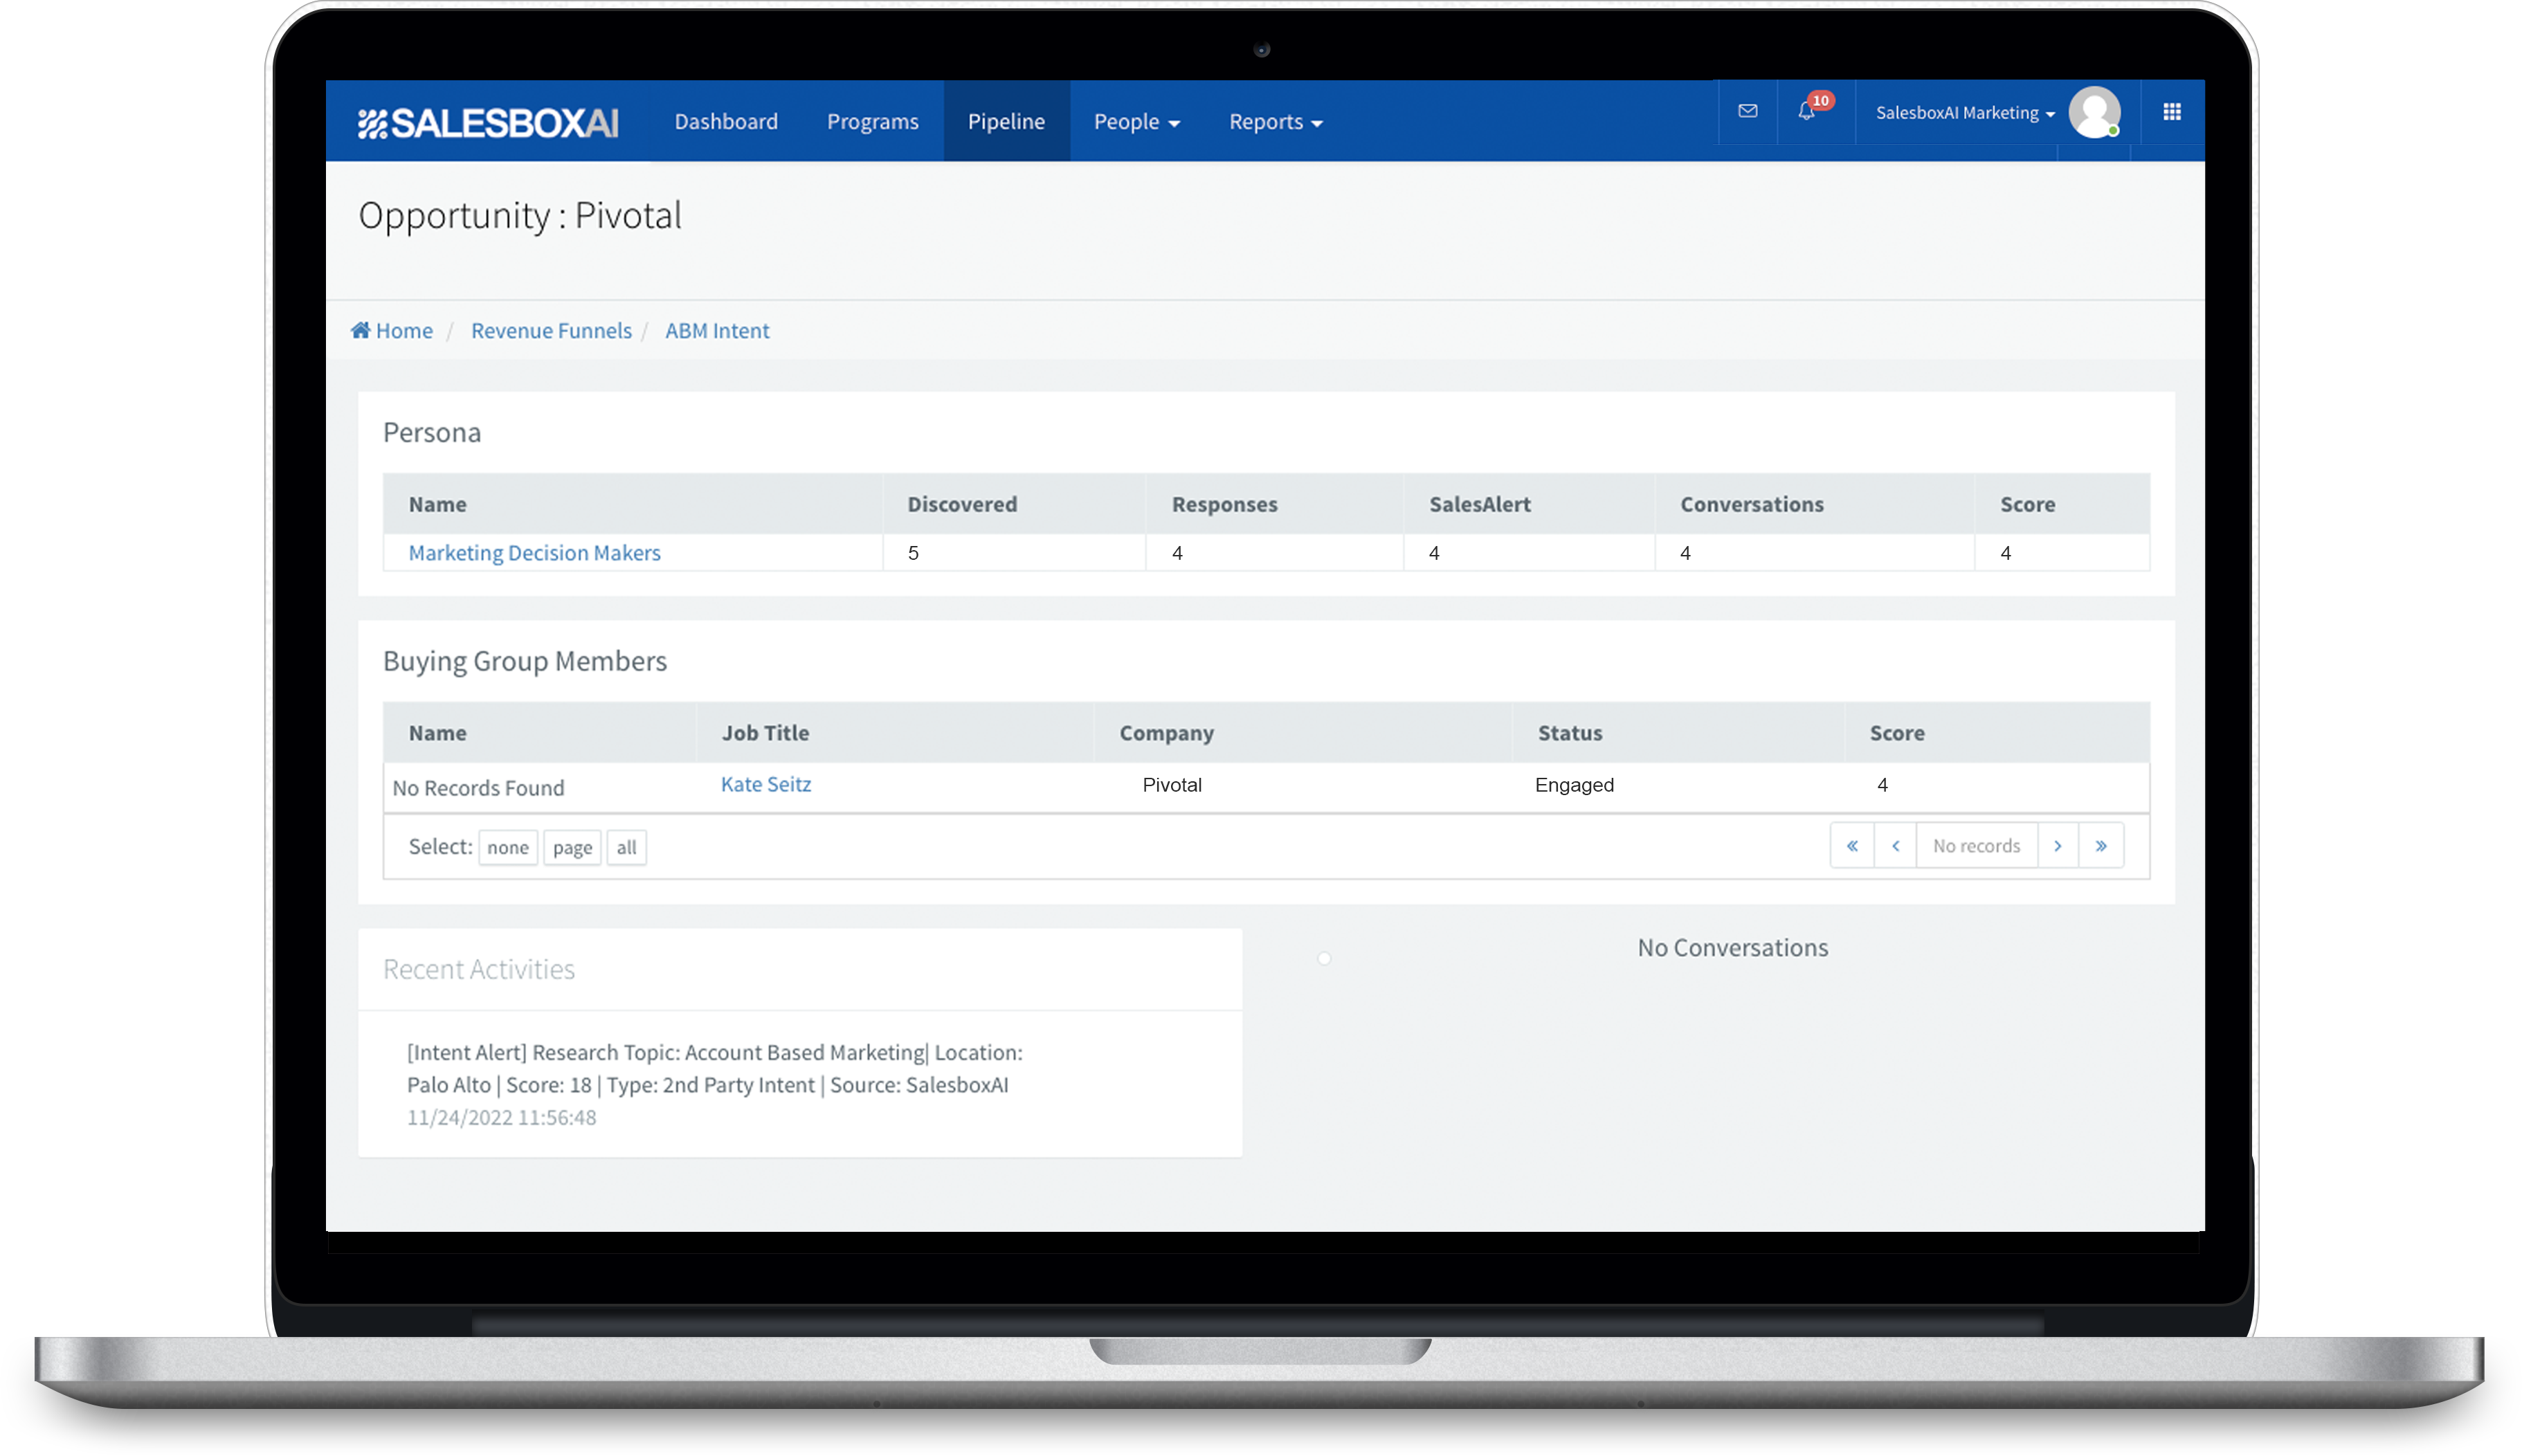Click the 'Engaged' status cell

1574,785
